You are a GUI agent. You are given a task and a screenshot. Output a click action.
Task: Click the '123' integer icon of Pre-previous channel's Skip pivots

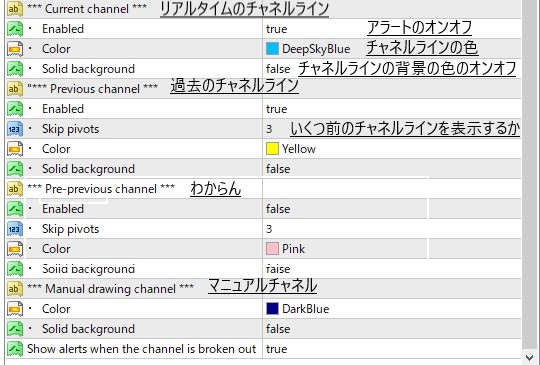15,229
